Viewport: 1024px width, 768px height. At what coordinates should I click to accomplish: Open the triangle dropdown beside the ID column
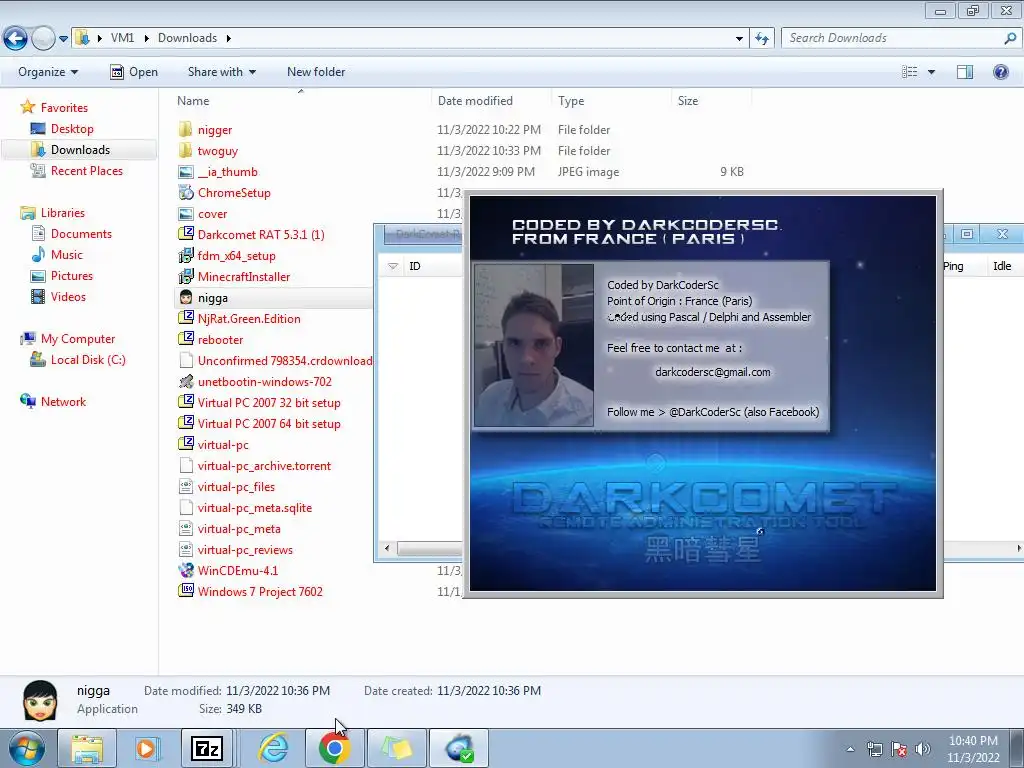(x=392, y=266)
